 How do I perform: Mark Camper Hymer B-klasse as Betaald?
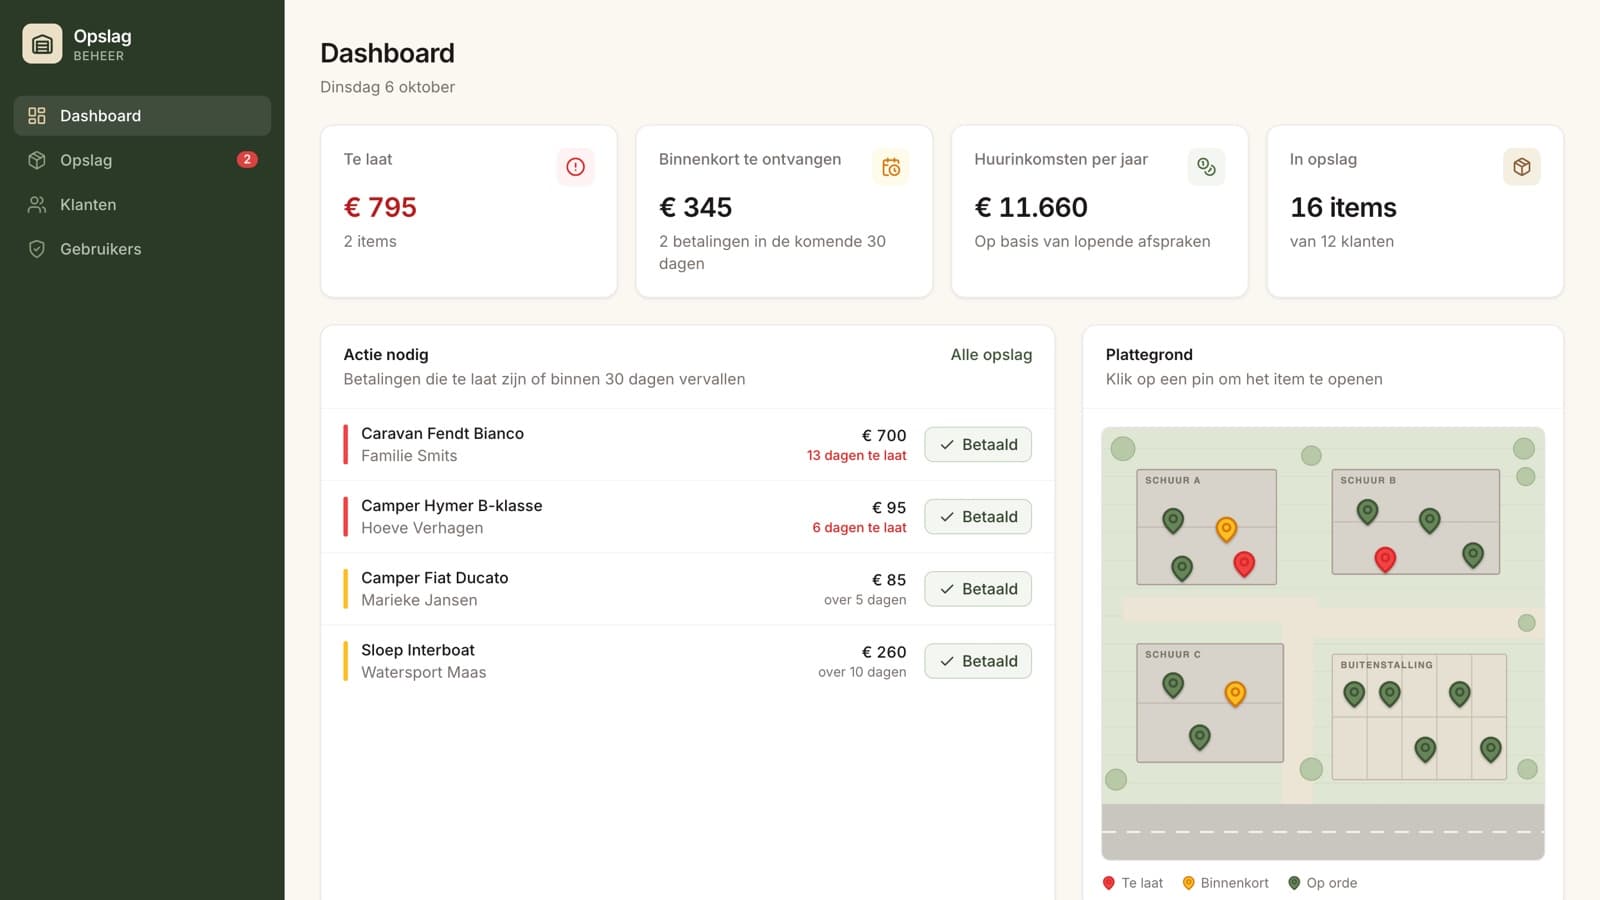pos(978,517)
